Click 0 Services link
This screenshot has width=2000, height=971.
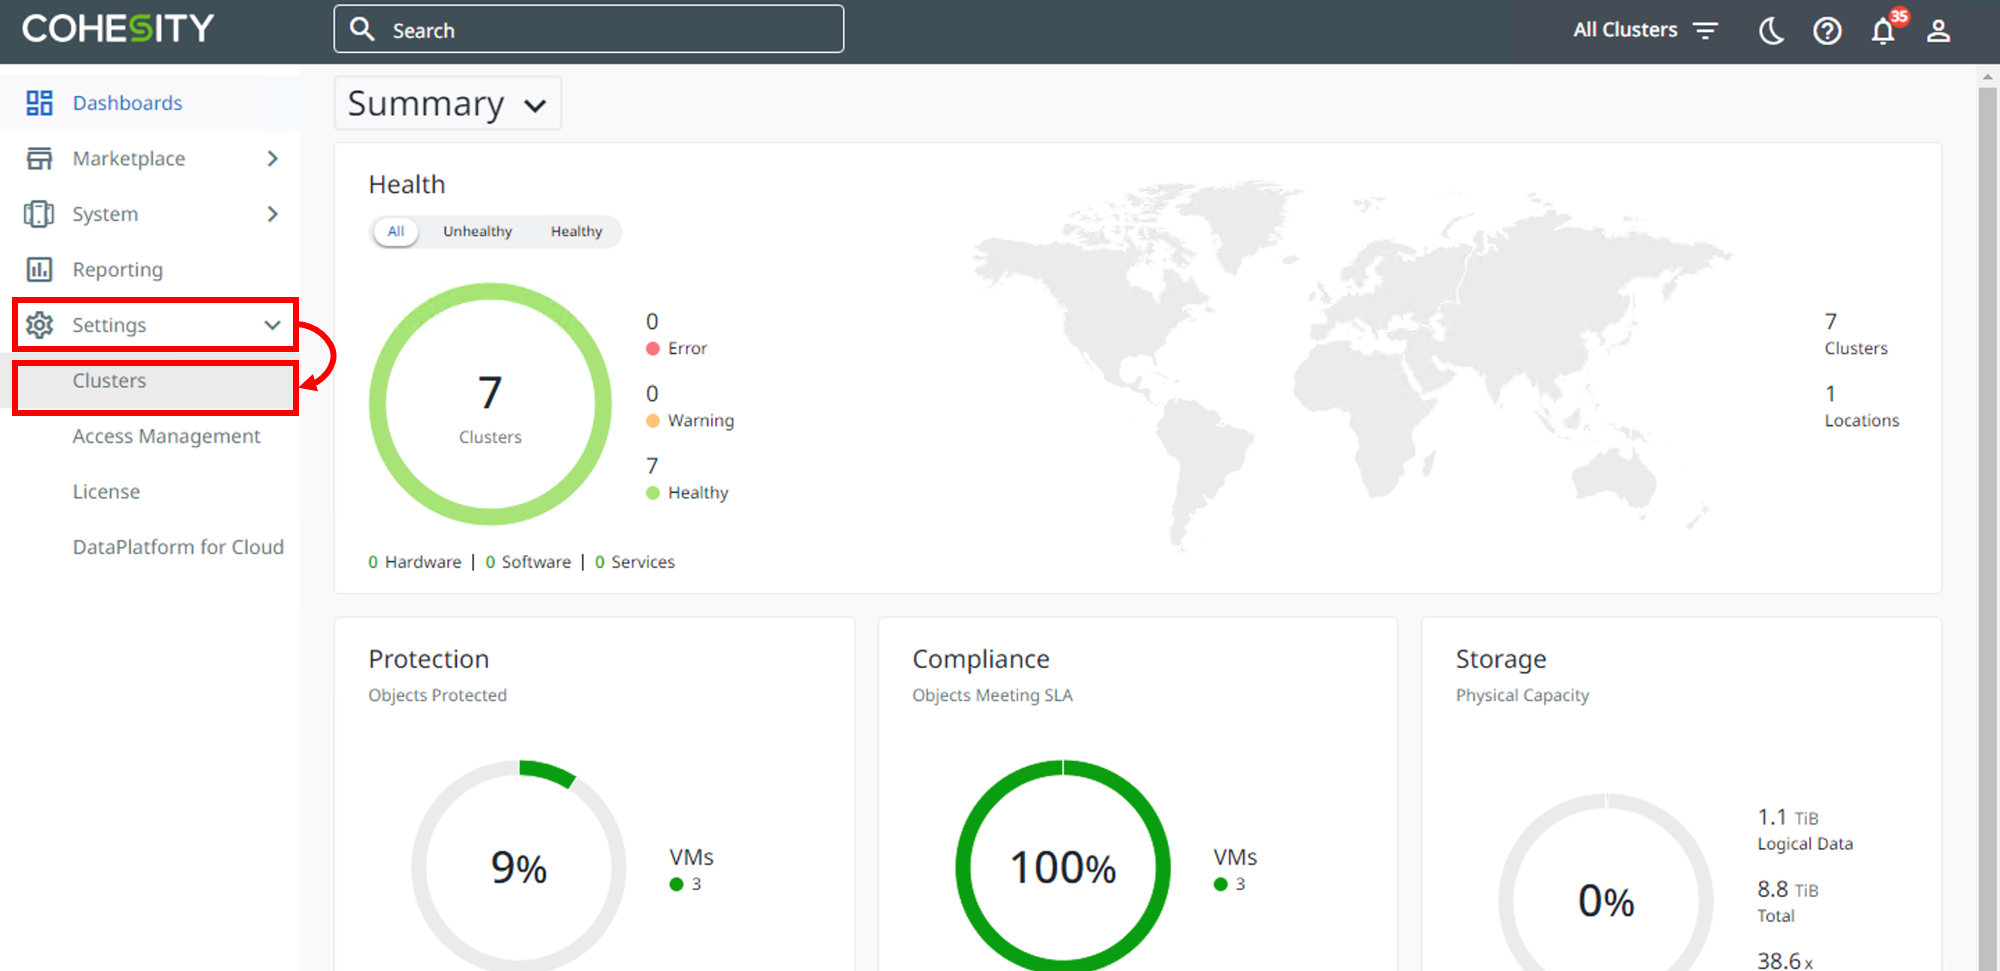[x=635, y=562]
